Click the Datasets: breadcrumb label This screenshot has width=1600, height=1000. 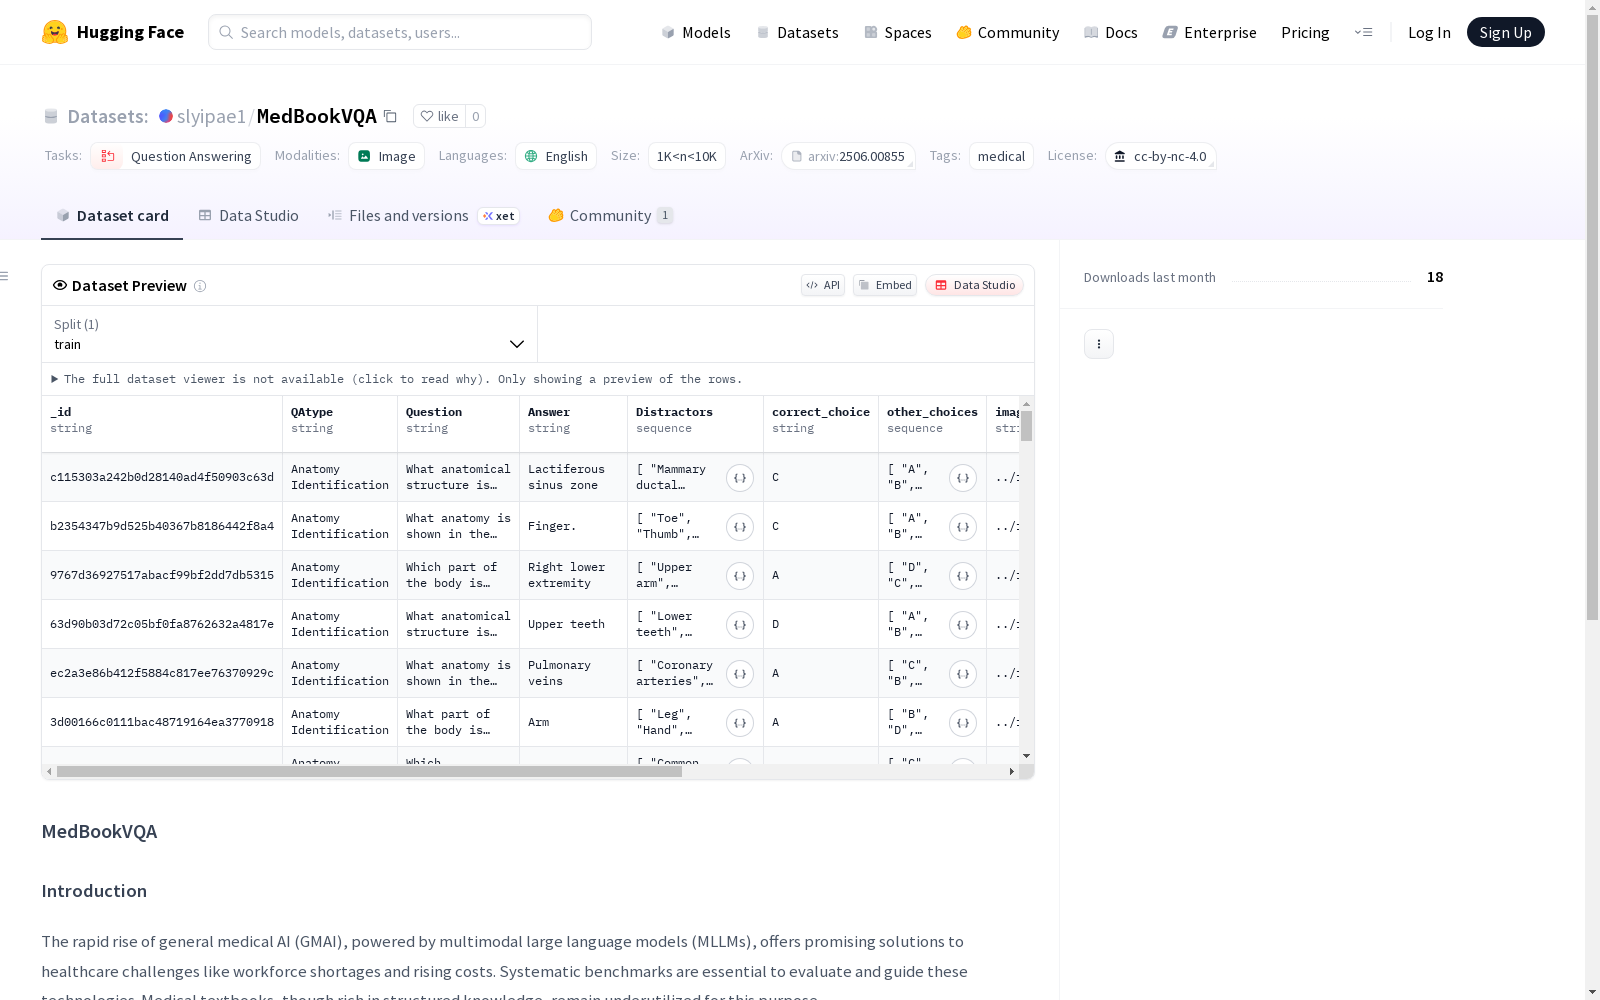(108, 116)
